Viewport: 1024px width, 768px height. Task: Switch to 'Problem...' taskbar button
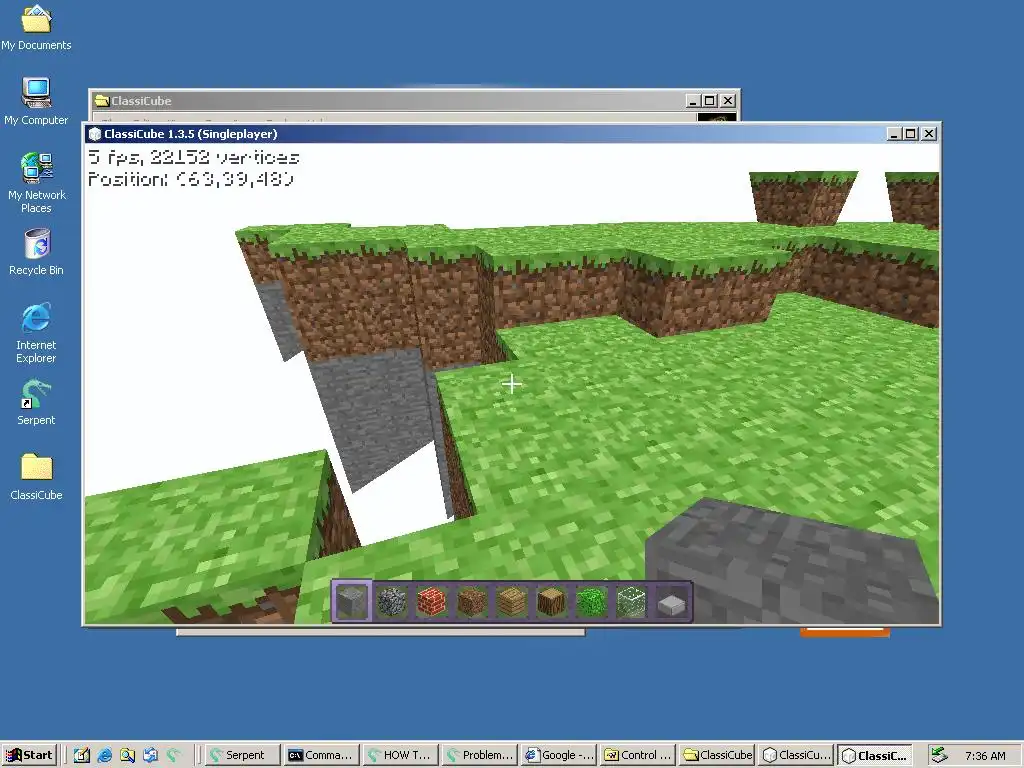pos(480,755)
